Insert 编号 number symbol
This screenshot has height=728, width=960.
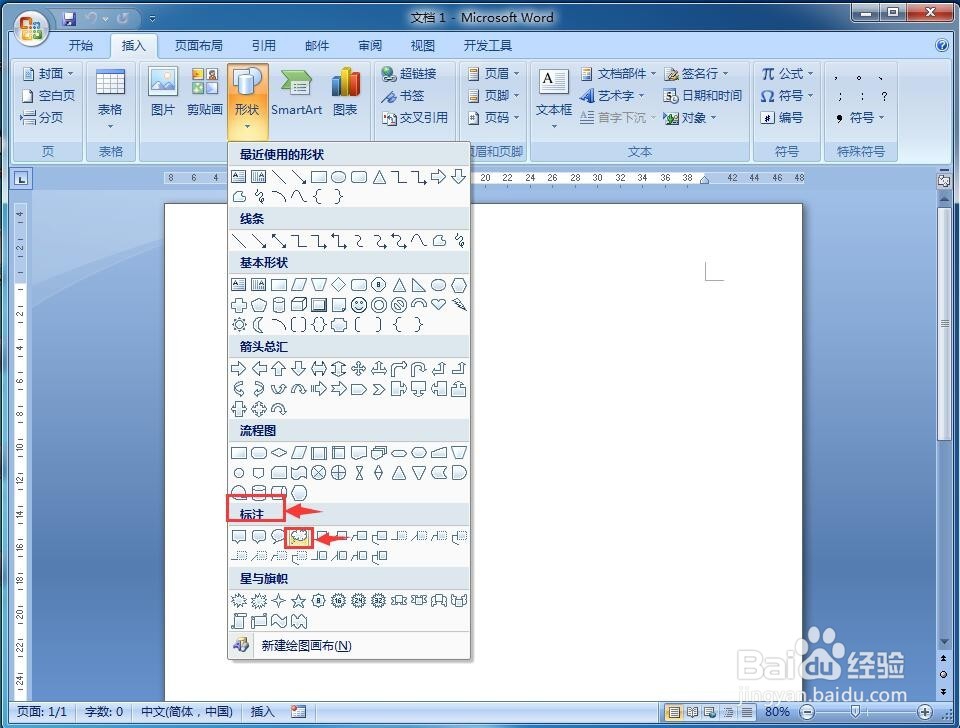(782, 118)
